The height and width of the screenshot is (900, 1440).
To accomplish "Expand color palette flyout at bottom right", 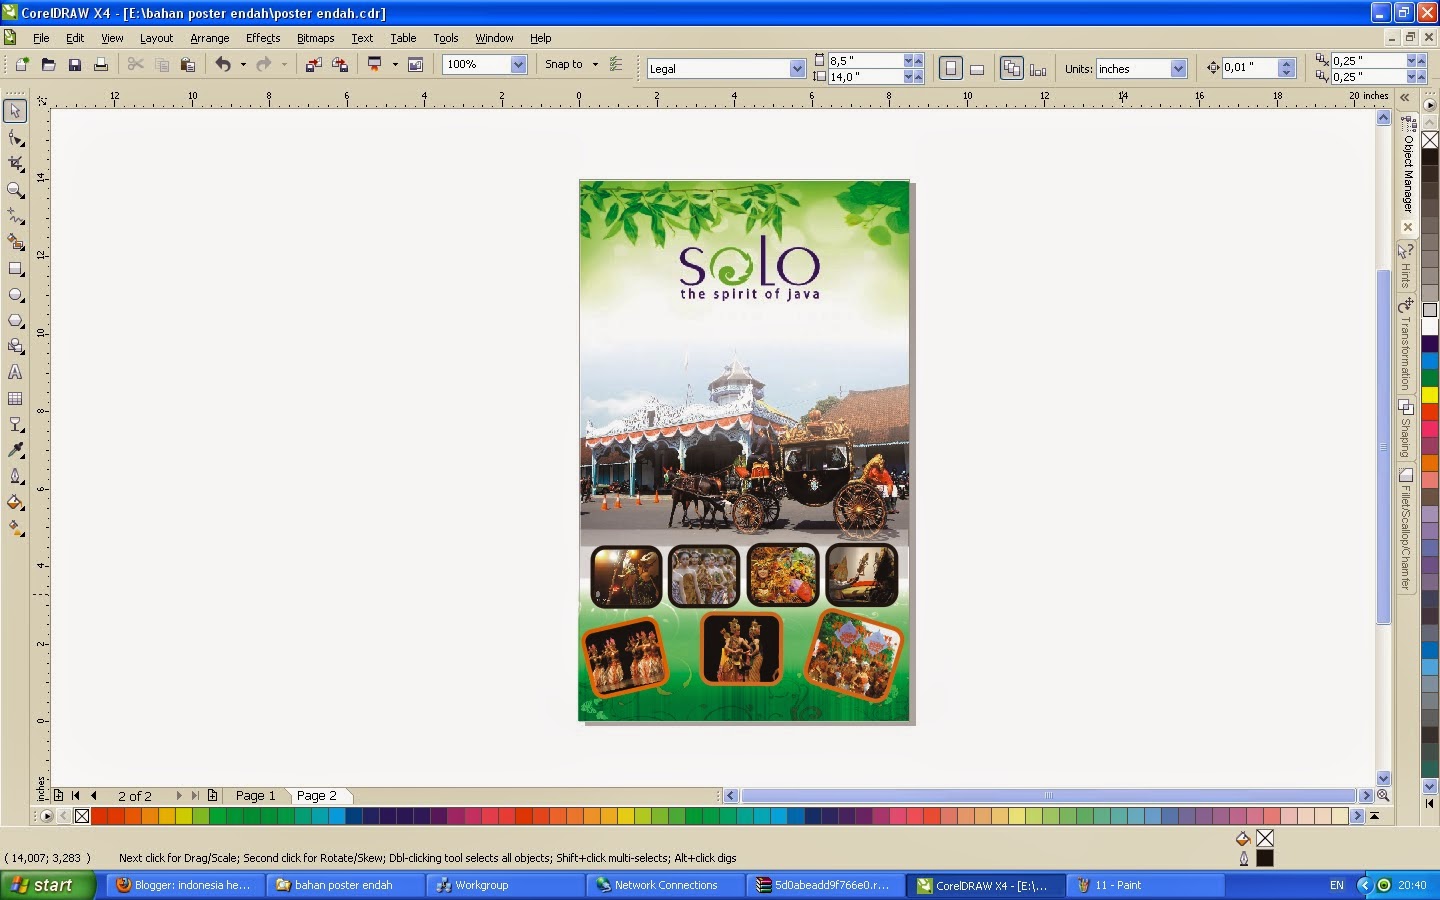I will (x=1375, y=816).
